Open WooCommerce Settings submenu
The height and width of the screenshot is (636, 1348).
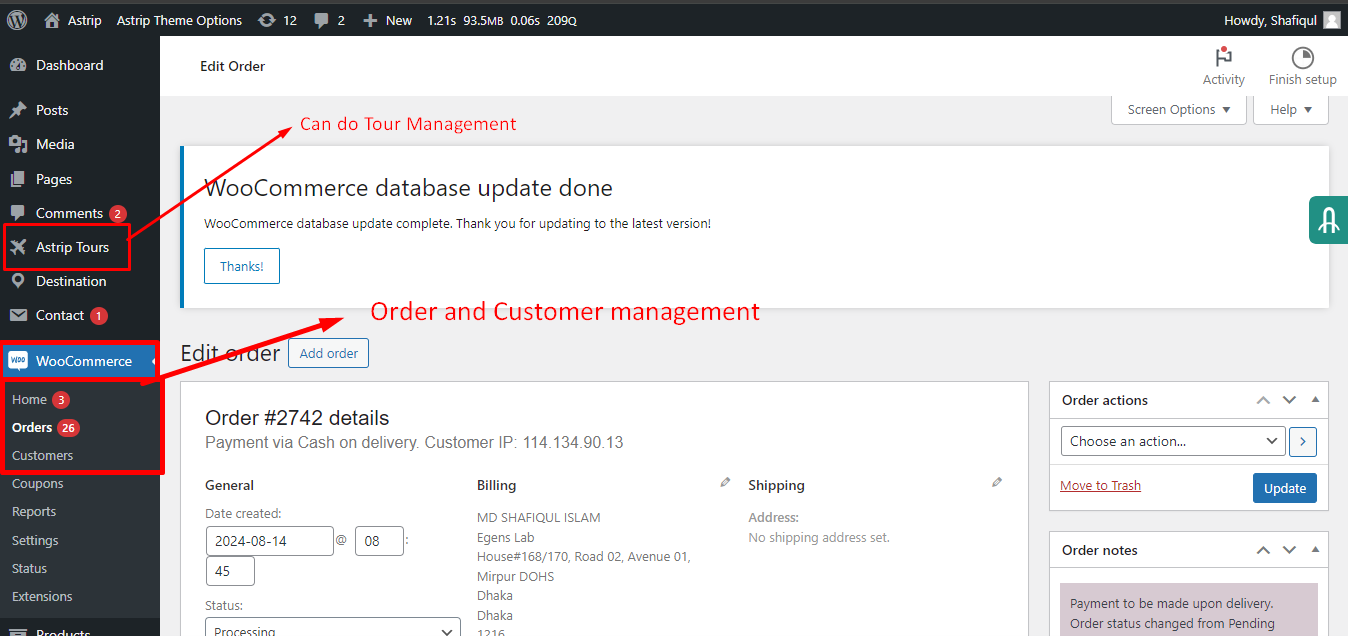[35, 540]
